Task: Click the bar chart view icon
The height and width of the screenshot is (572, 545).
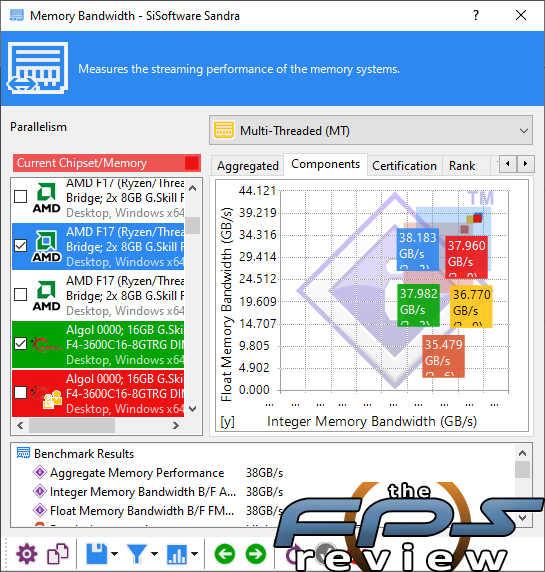Action: [x=177, y=554]
